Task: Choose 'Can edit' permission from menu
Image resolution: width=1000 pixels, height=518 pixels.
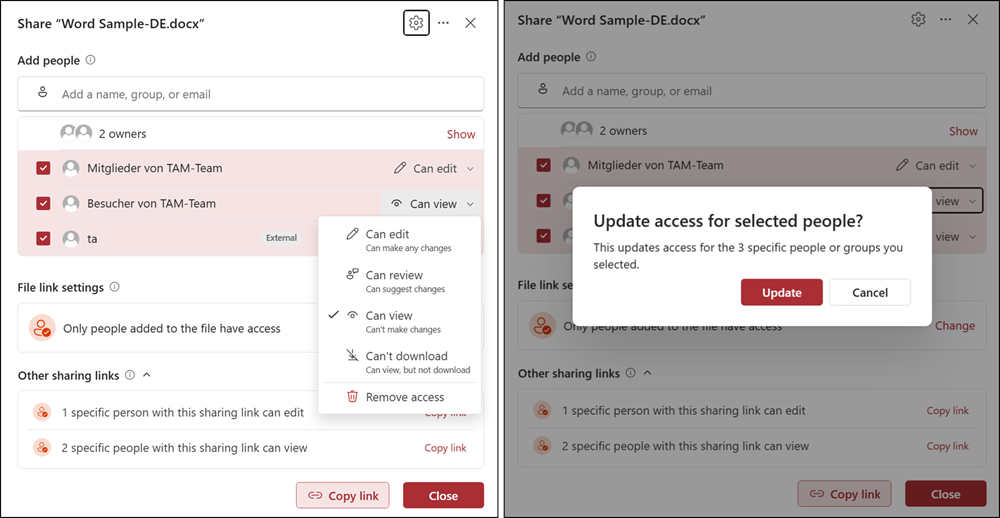Action: point(399,240)
